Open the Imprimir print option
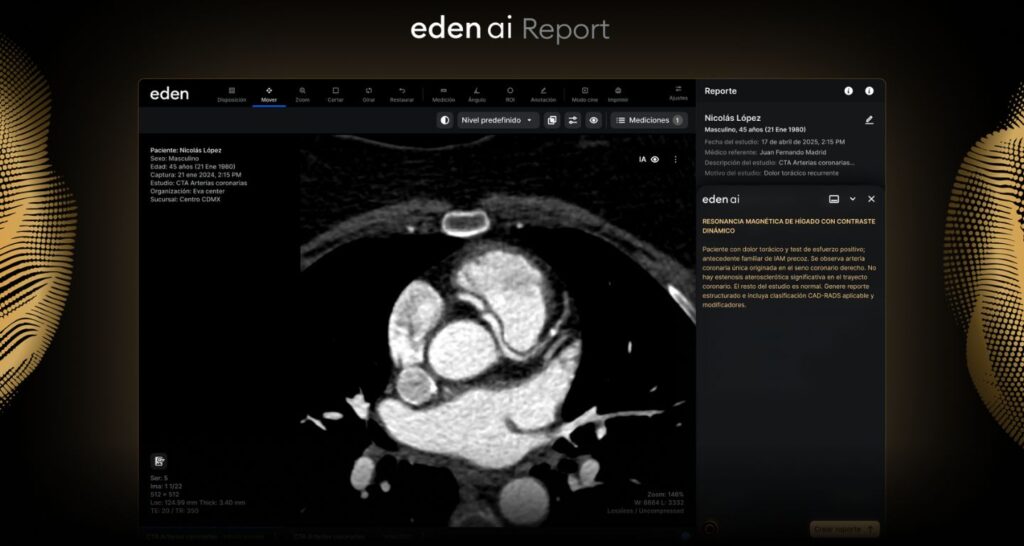This screenshot has width=1024, height=546. point(618,94)
